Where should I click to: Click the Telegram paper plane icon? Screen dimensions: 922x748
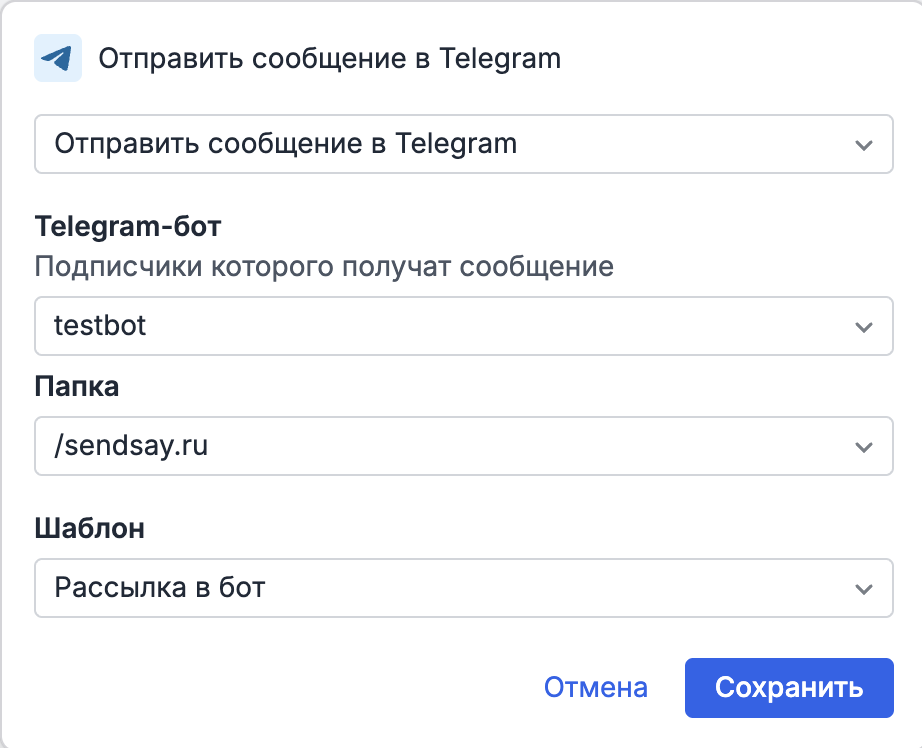click(x=57, y=57)
